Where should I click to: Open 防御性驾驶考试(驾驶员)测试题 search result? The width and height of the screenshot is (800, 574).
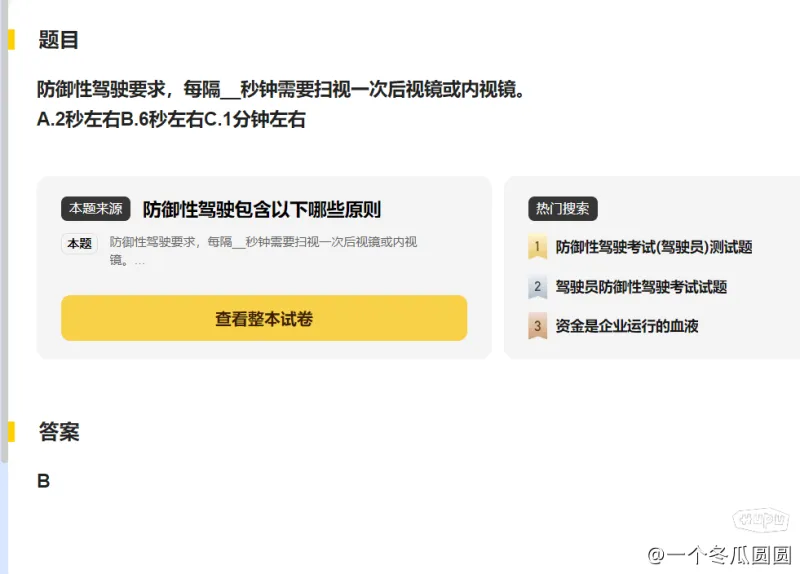pyautogui.click(x=654, y=247)
